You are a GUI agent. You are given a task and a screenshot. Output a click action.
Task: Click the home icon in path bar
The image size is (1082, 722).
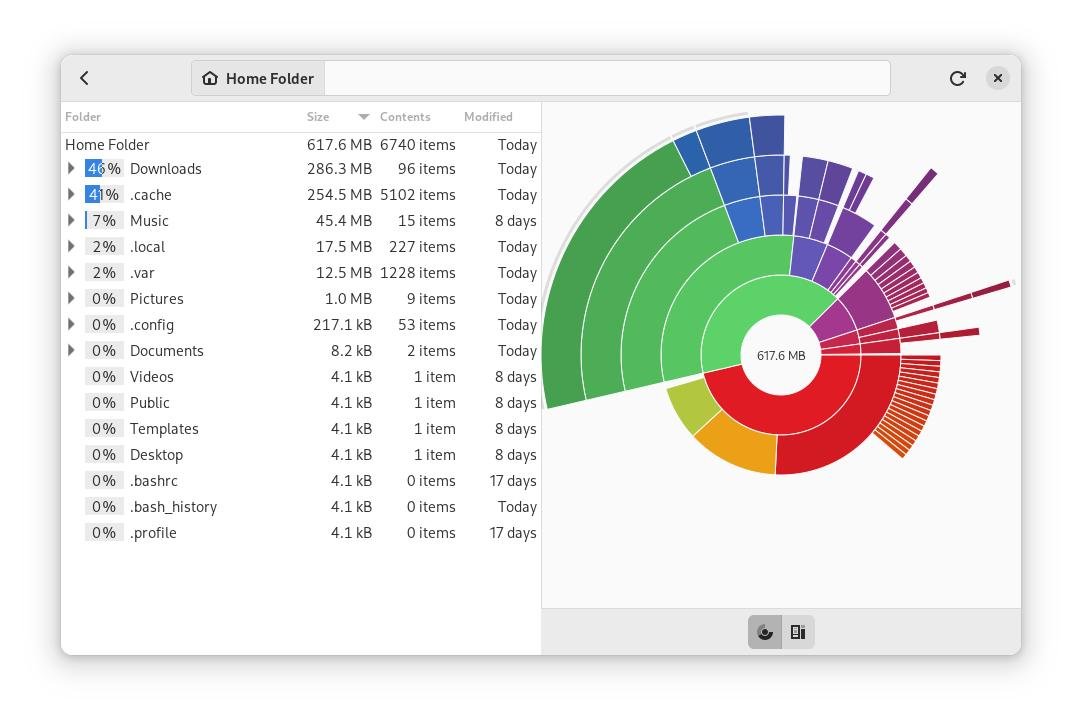[210, 78]
